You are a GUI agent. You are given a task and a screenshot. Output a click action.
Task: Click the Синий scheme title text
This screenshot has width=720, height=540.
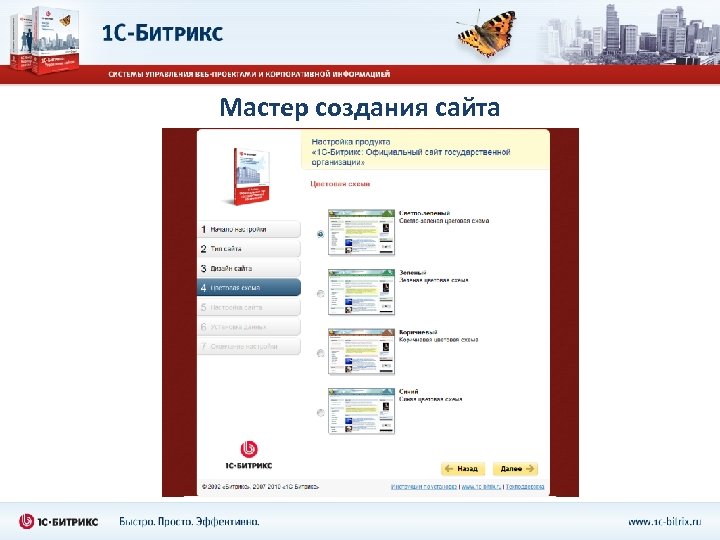tap(409, 392)
